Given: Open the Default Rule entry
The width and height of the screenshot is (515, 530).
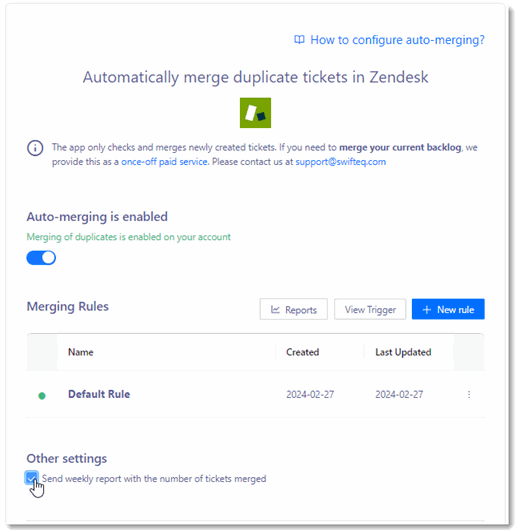Looking at the screenshot, I should click(99, 394).
